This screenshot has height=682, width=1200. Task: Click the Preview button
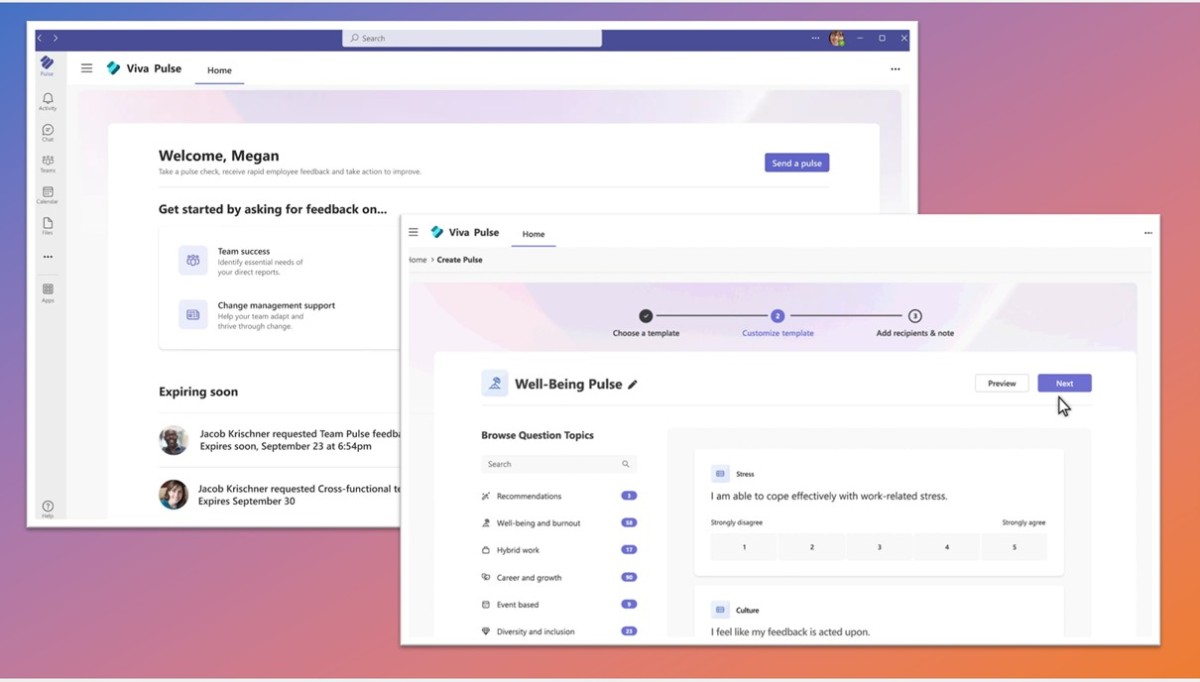pos(1002,383)
